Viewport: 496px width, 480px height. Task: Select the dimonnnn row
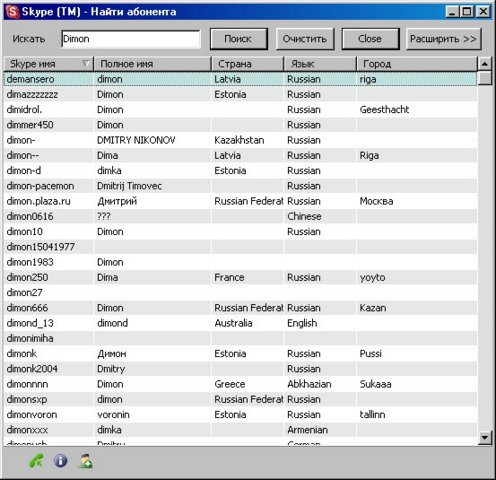tap(240, 384)
